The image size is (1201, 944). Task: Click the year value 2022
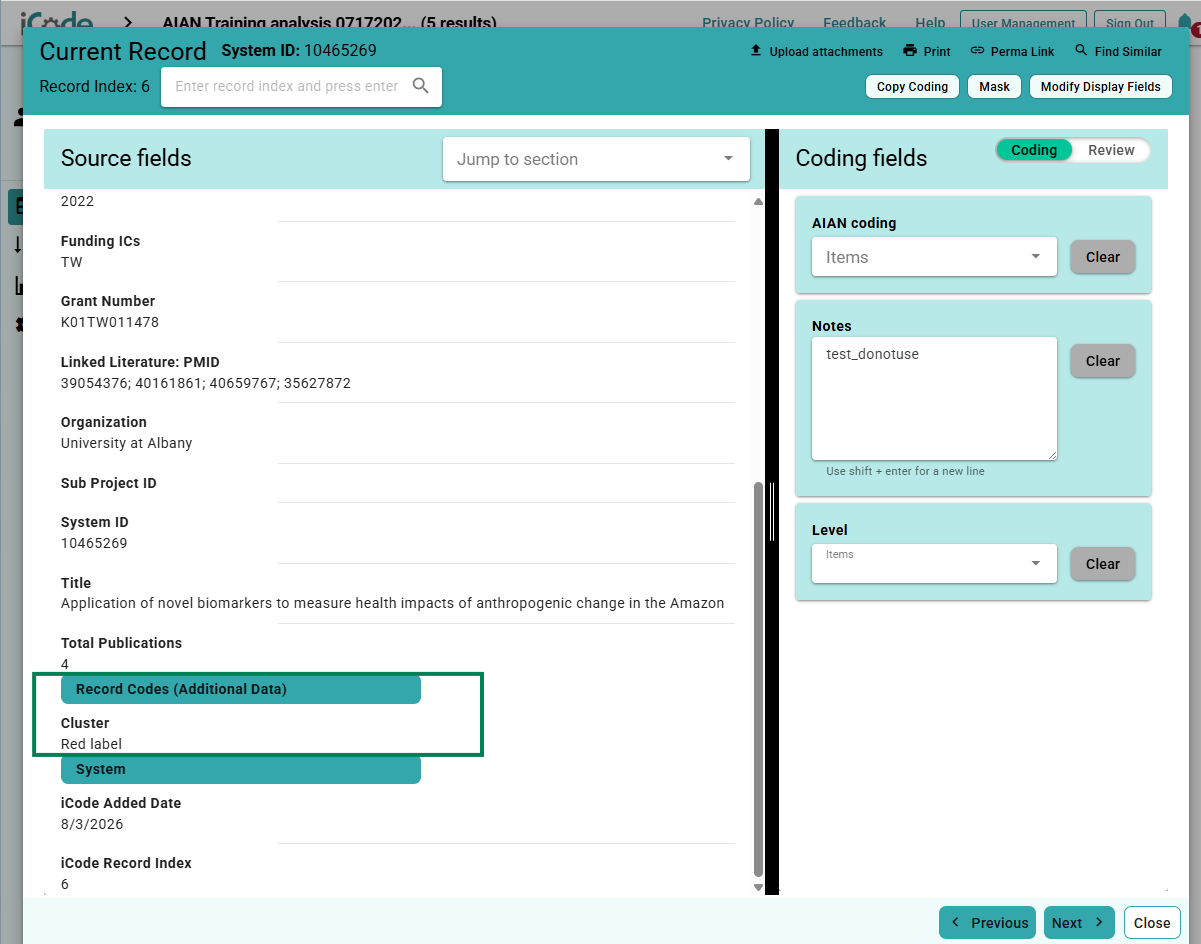tap(77, 201)
